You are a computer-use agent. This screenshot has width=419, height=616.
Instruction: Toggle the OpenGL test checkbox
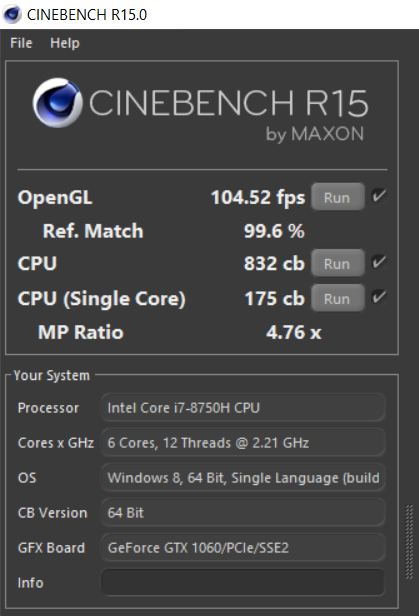(379, 196)
